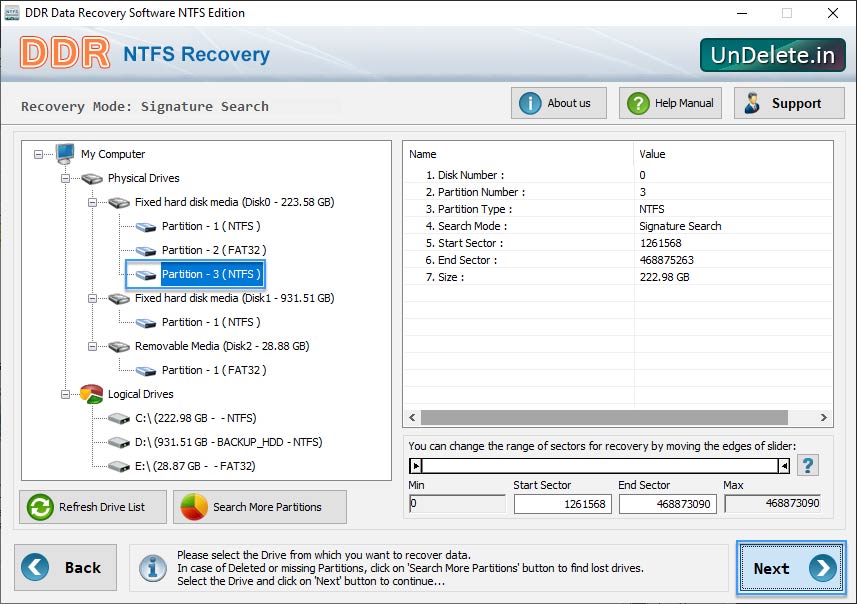Select Disk2 Partition - 1 (FAT32)
The width and height of the screenshot is (857, 604).
pos(214,371)
